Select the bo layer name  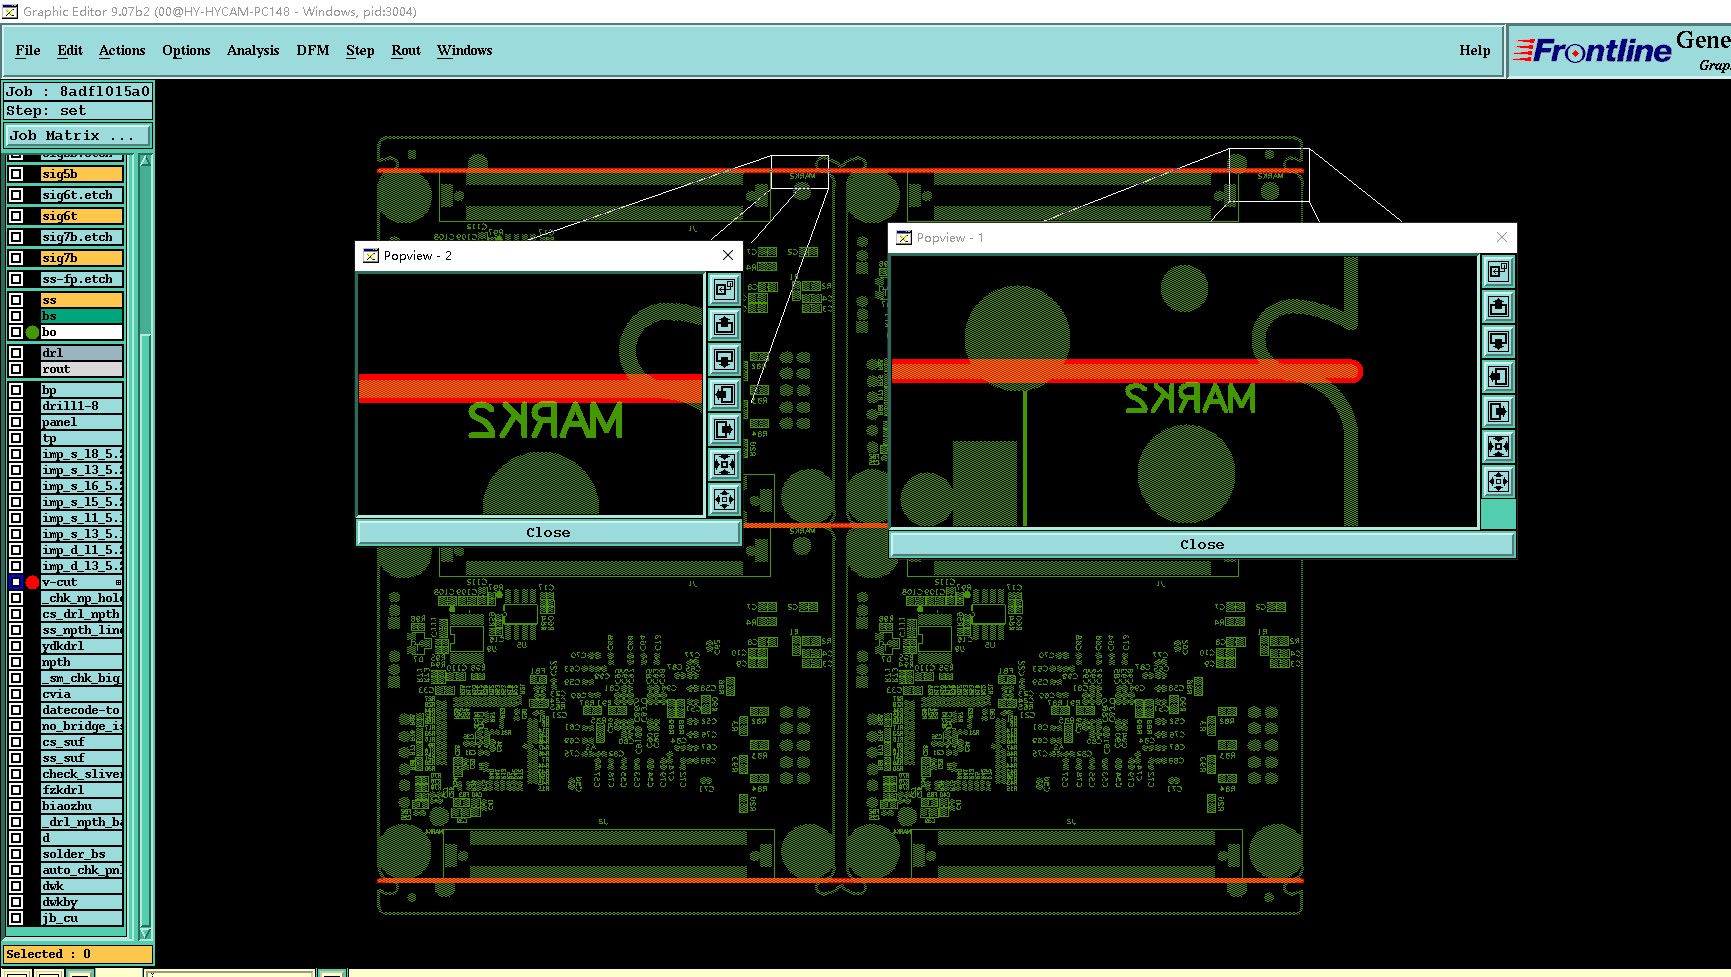[81, 332]
